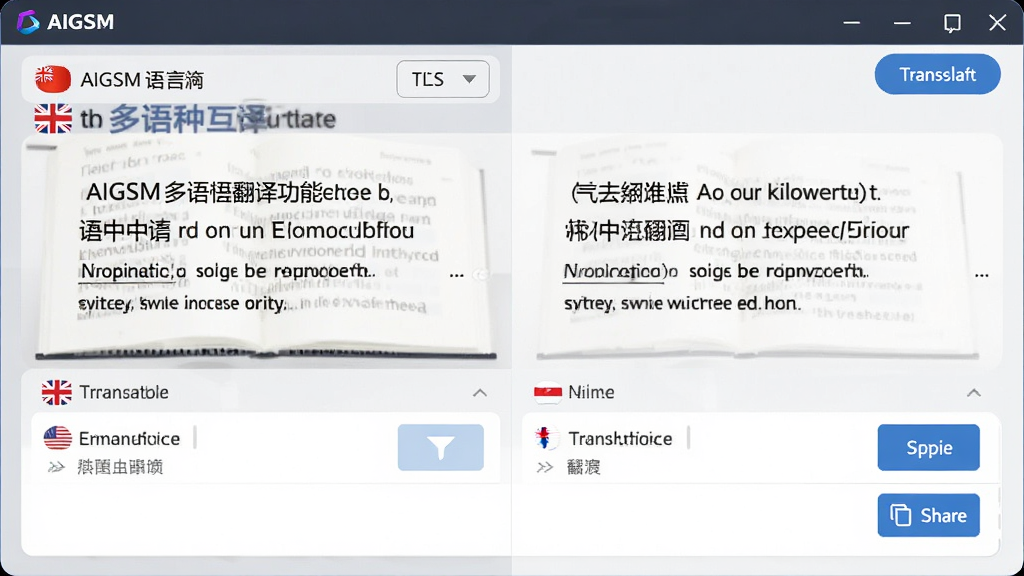Click the underlined Nropinatic link in left panel
The width and height of the screenshot is (1024, 576).
point(133,270)
